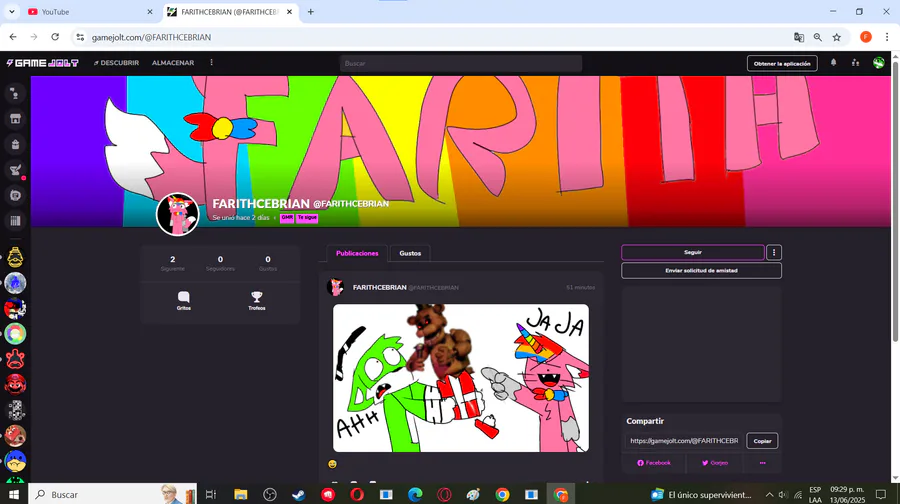The image size is (900, 504).
Task: Open the Almacenar menu item
Action: 173,63
